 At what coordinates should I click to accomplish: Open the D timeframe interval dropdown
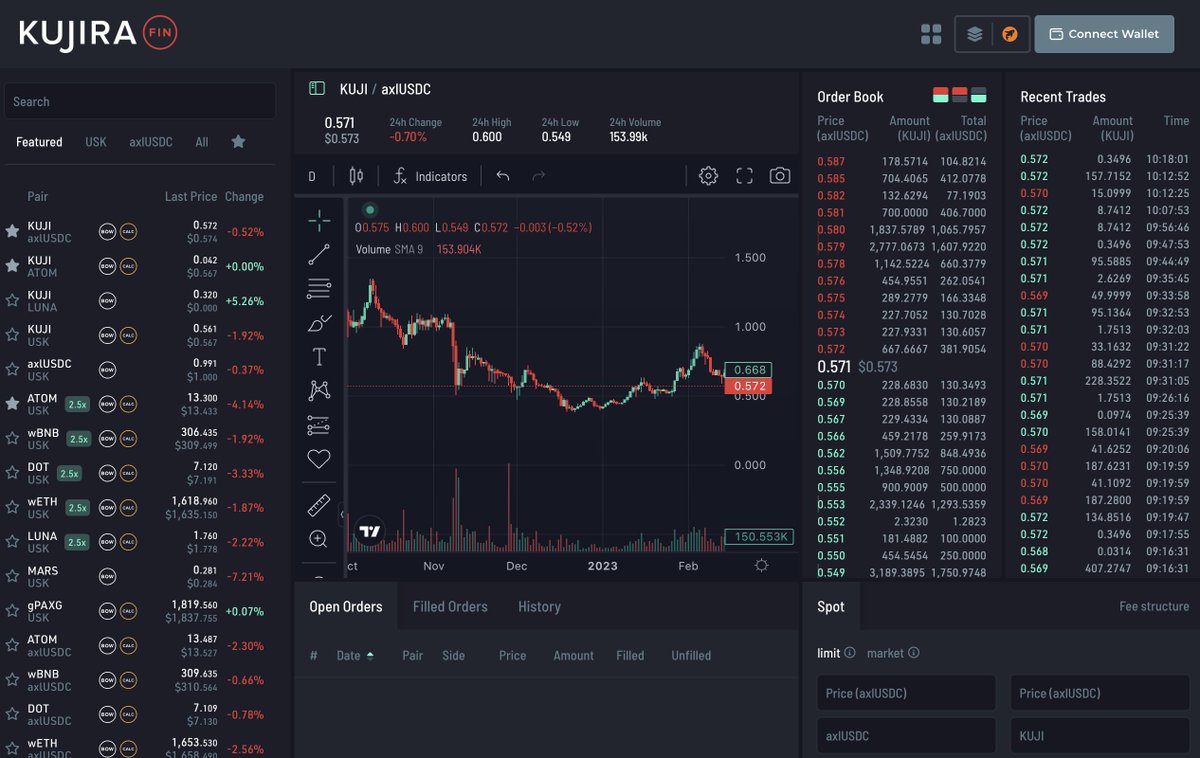[312, 176]
